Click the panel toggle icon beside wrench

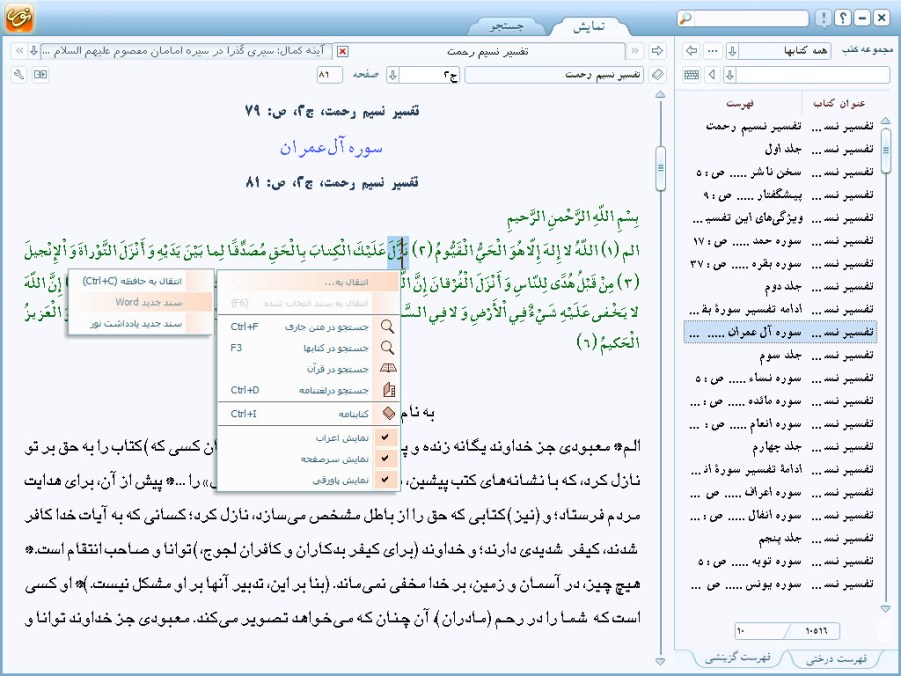click(40, 75)
